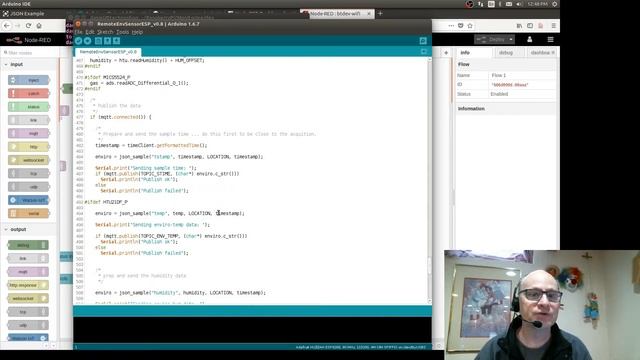The height and width of the screenshot is (360, 640).
Task: Select the Node-RED info sidebar tab
Action: point(474,53)
